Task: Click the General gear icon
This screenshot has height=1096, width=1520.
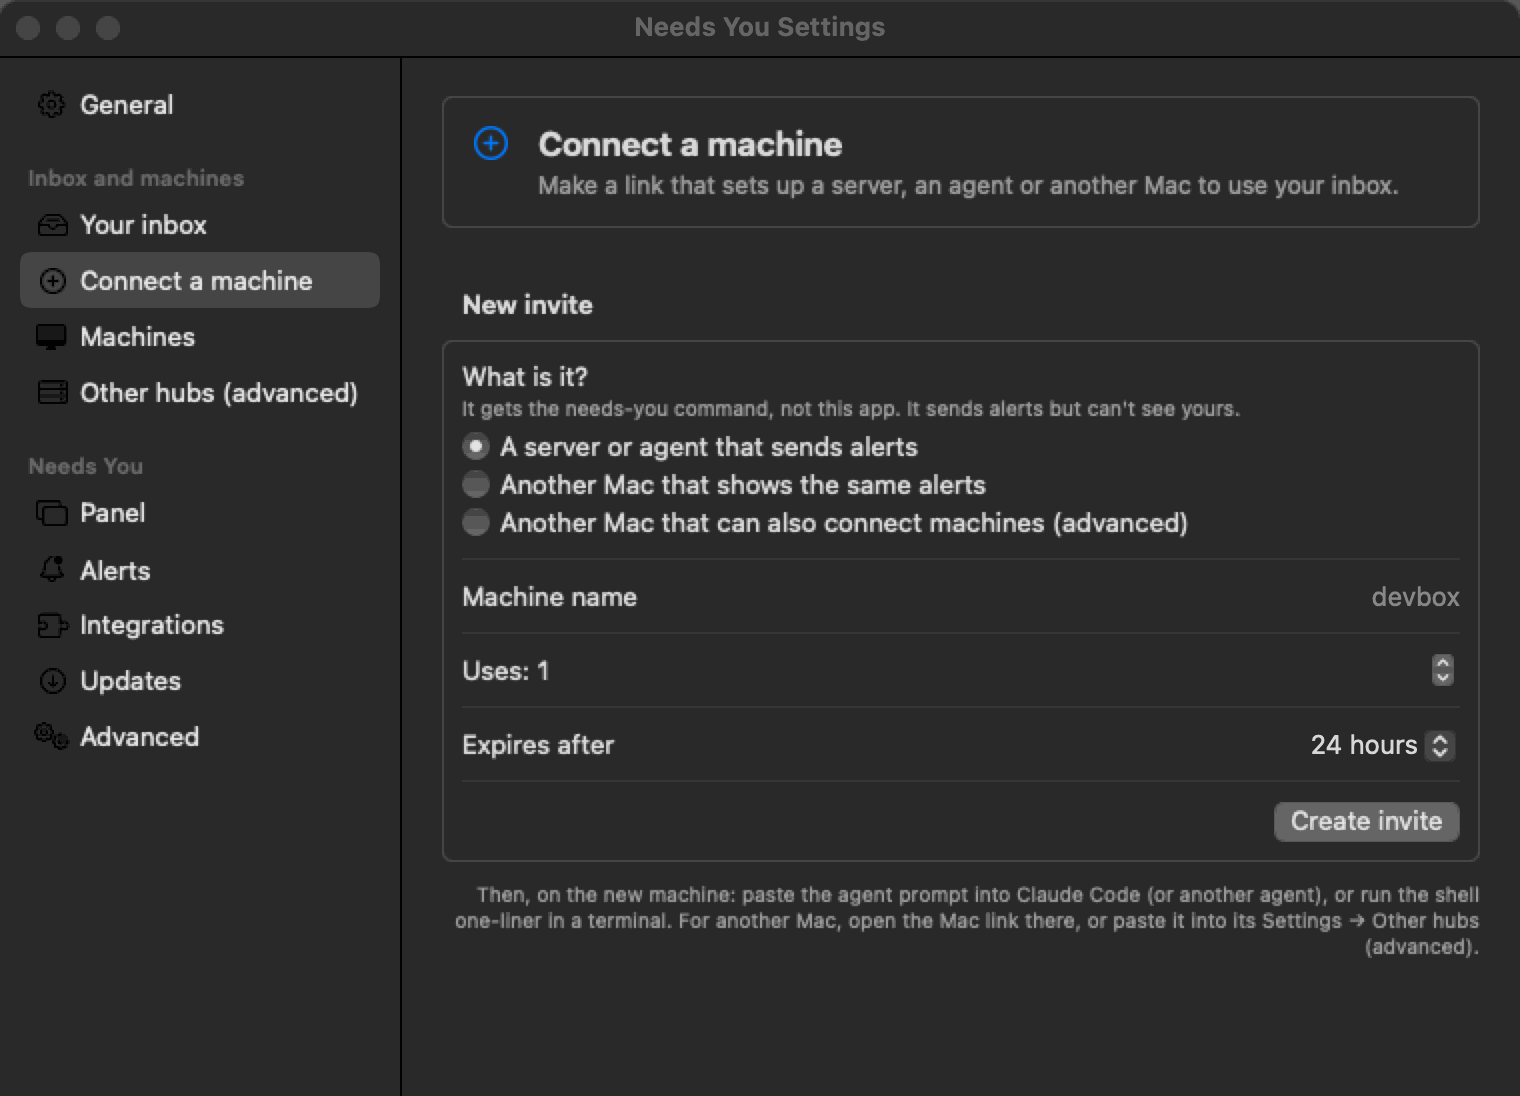Action: tap(51, 105)
